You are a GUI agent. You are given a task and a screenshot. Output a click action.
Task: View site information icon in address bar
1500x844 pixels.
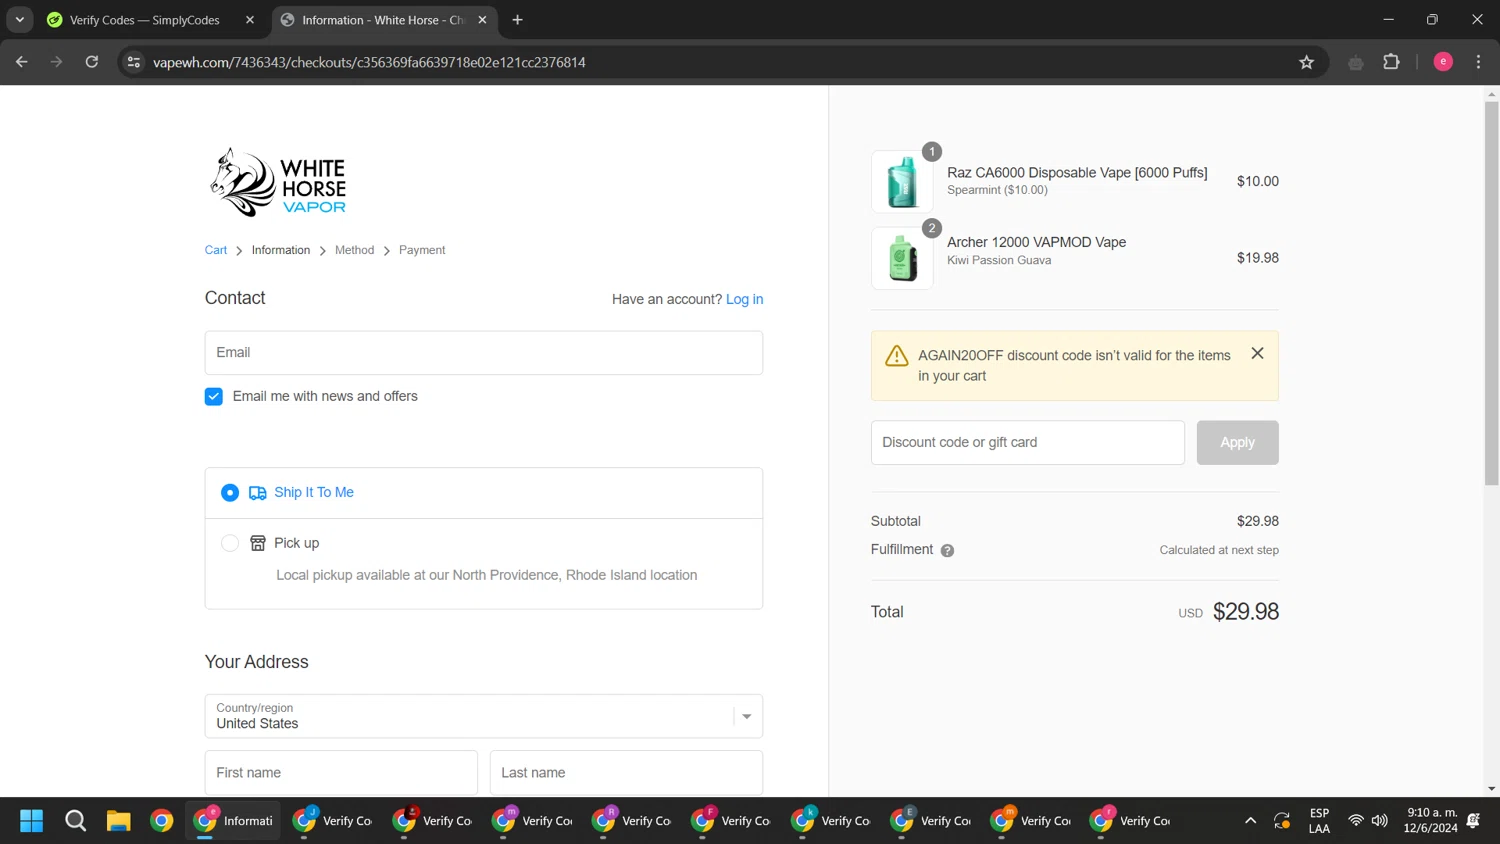[x=134, y=62]
